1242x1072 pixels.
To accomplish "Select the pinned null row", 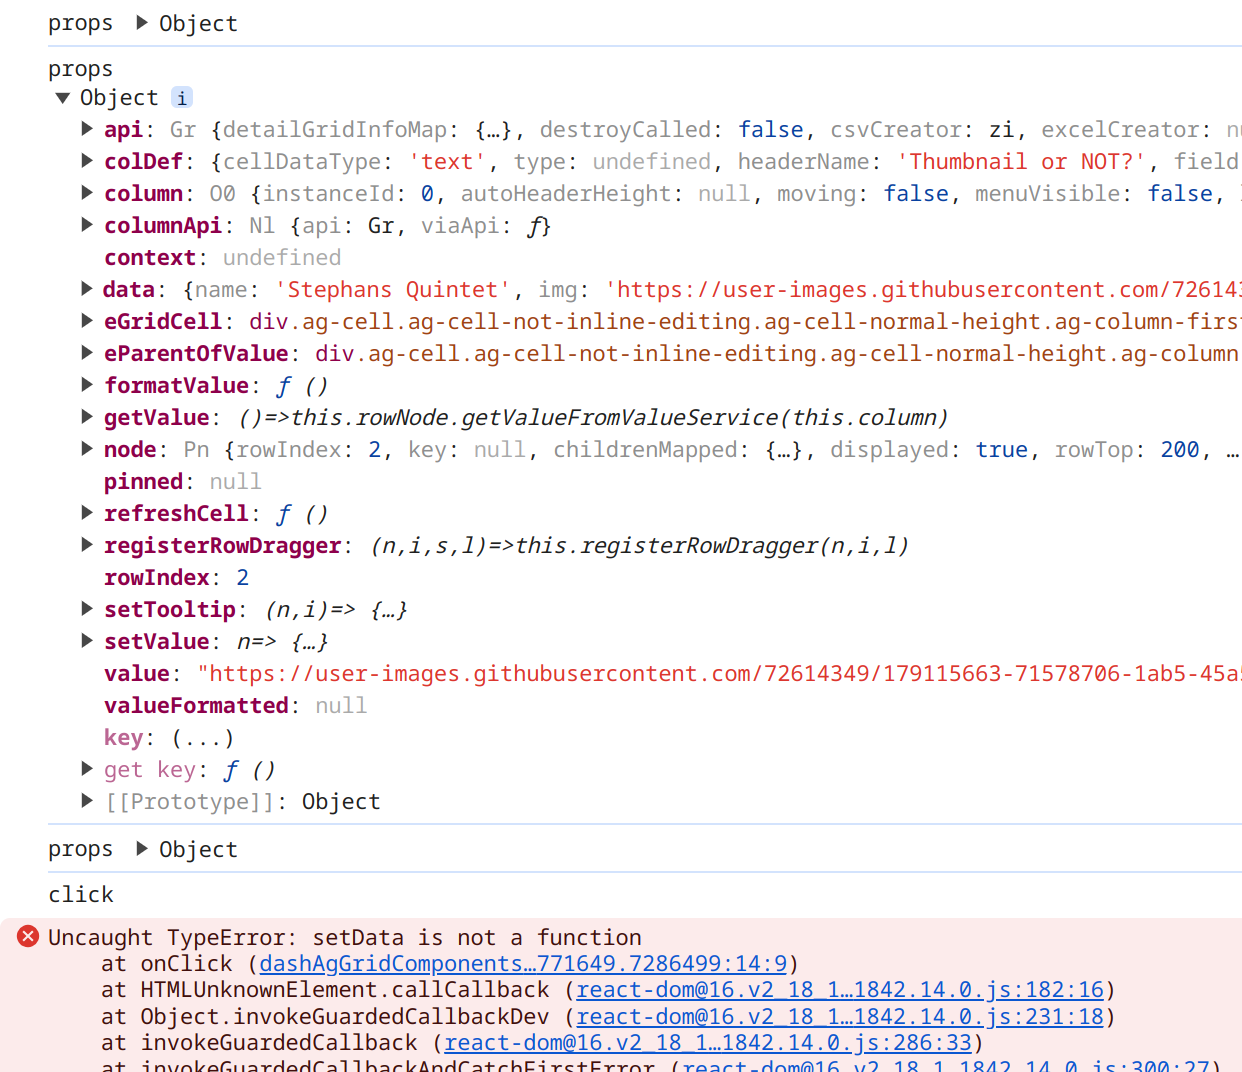I will tap(182, 482).
